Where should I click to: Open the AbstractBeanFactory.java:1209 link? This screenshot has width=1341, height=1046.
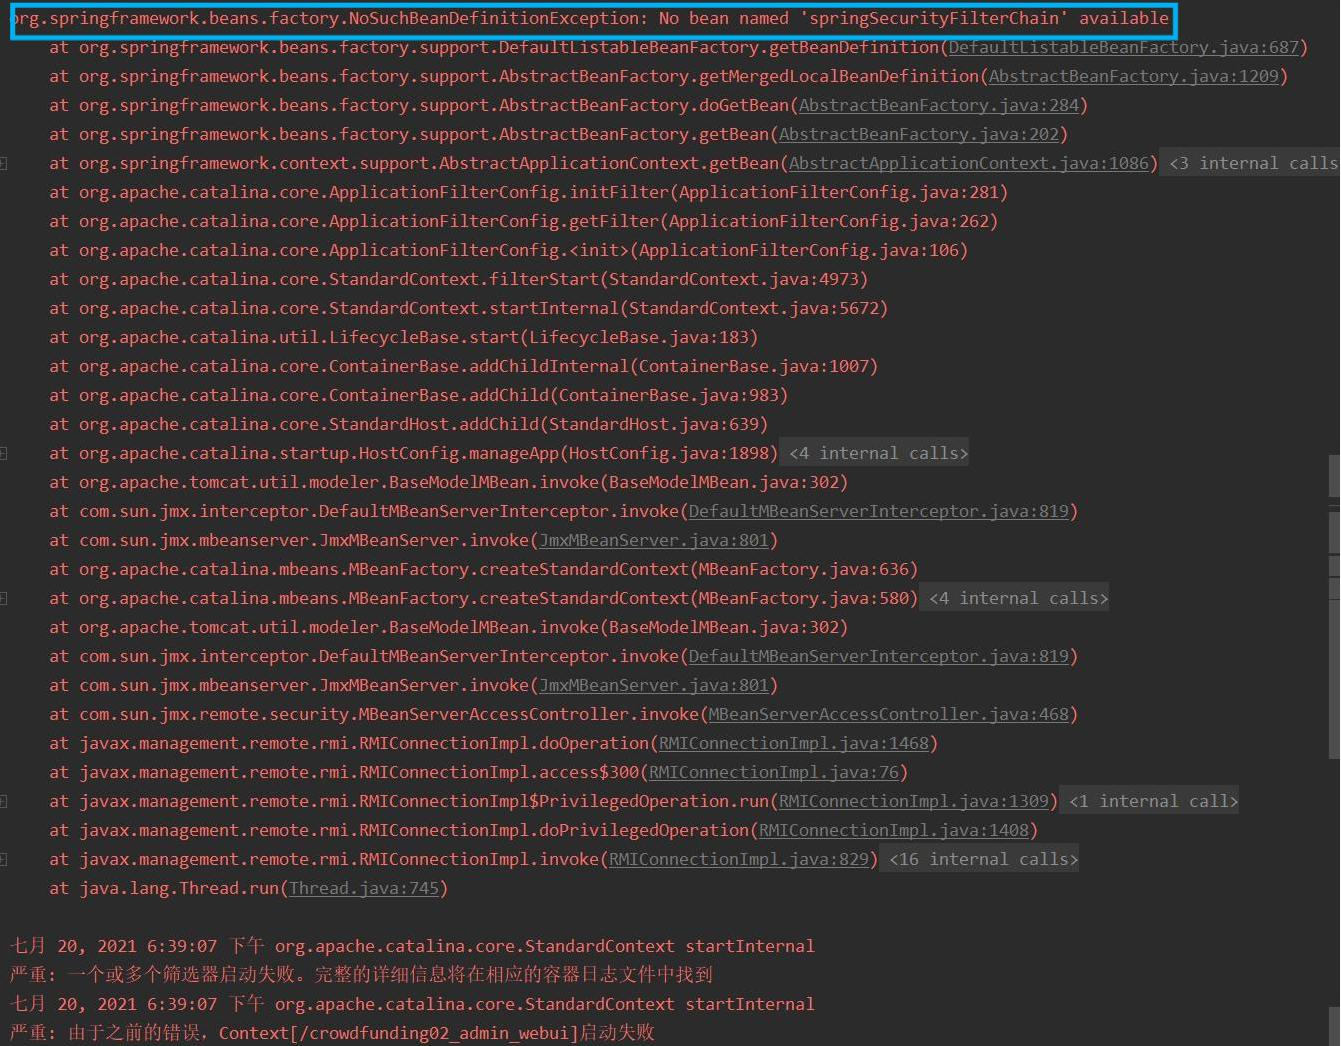(x=1133, y=76)
